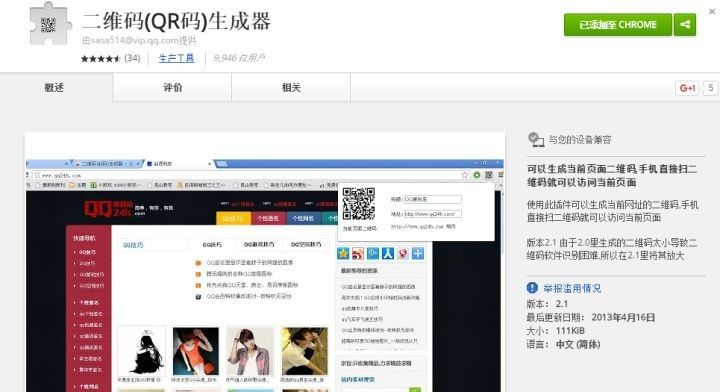The width and height of the screenshot is (720, 392).
Task: Click the 版本: 2.1 text
Action: coord(547,304)
